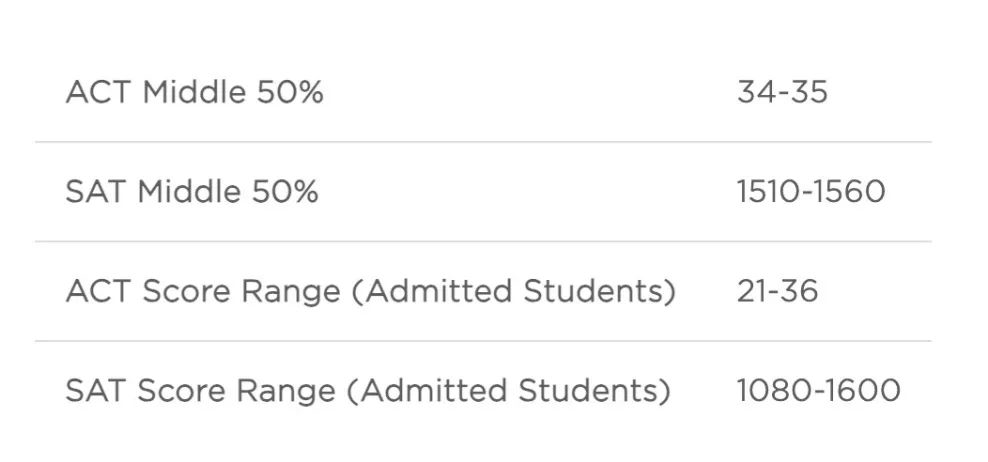Select the 1080-1600 SAT range value
988x462 pixels.
coord(819,391)
